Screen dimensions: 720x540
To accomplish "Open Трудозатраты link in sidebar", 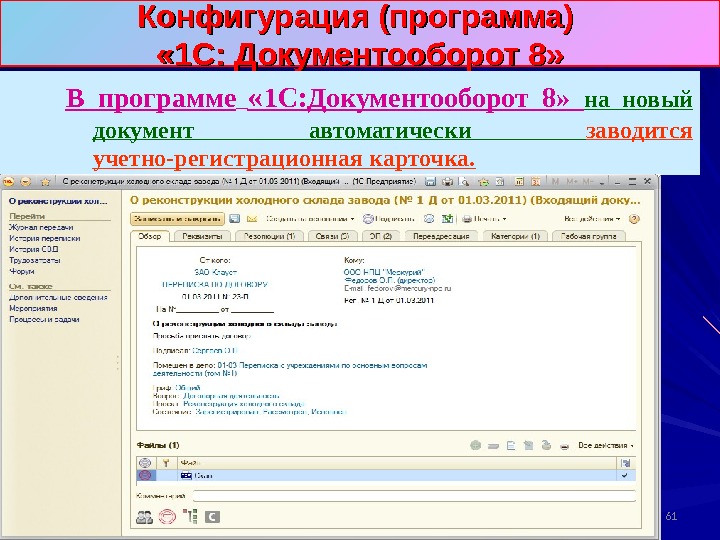I will tap(35, 260).
